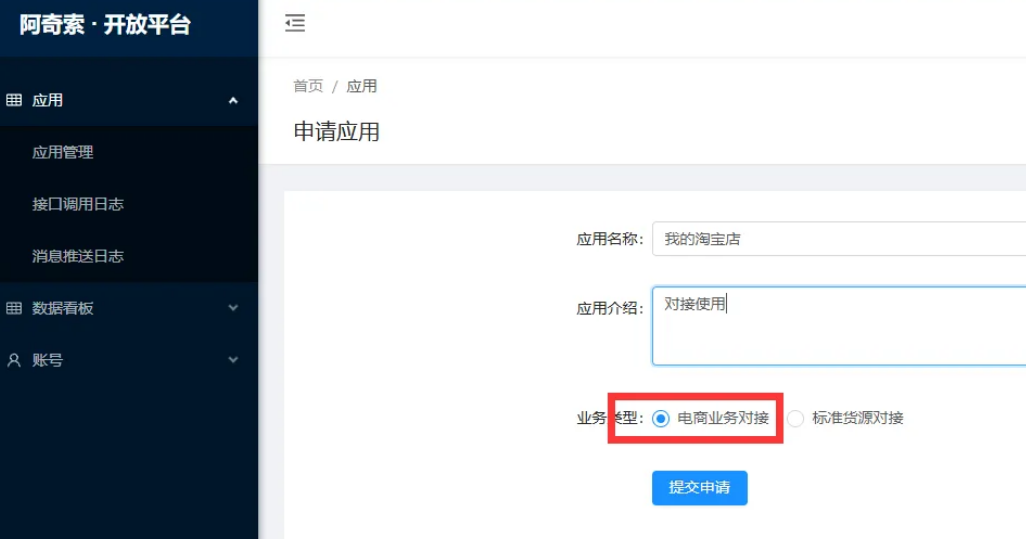Click the 应用 breadcrumb link
The width and height of the screenshot is (1026, 541).
pos(362,86)
